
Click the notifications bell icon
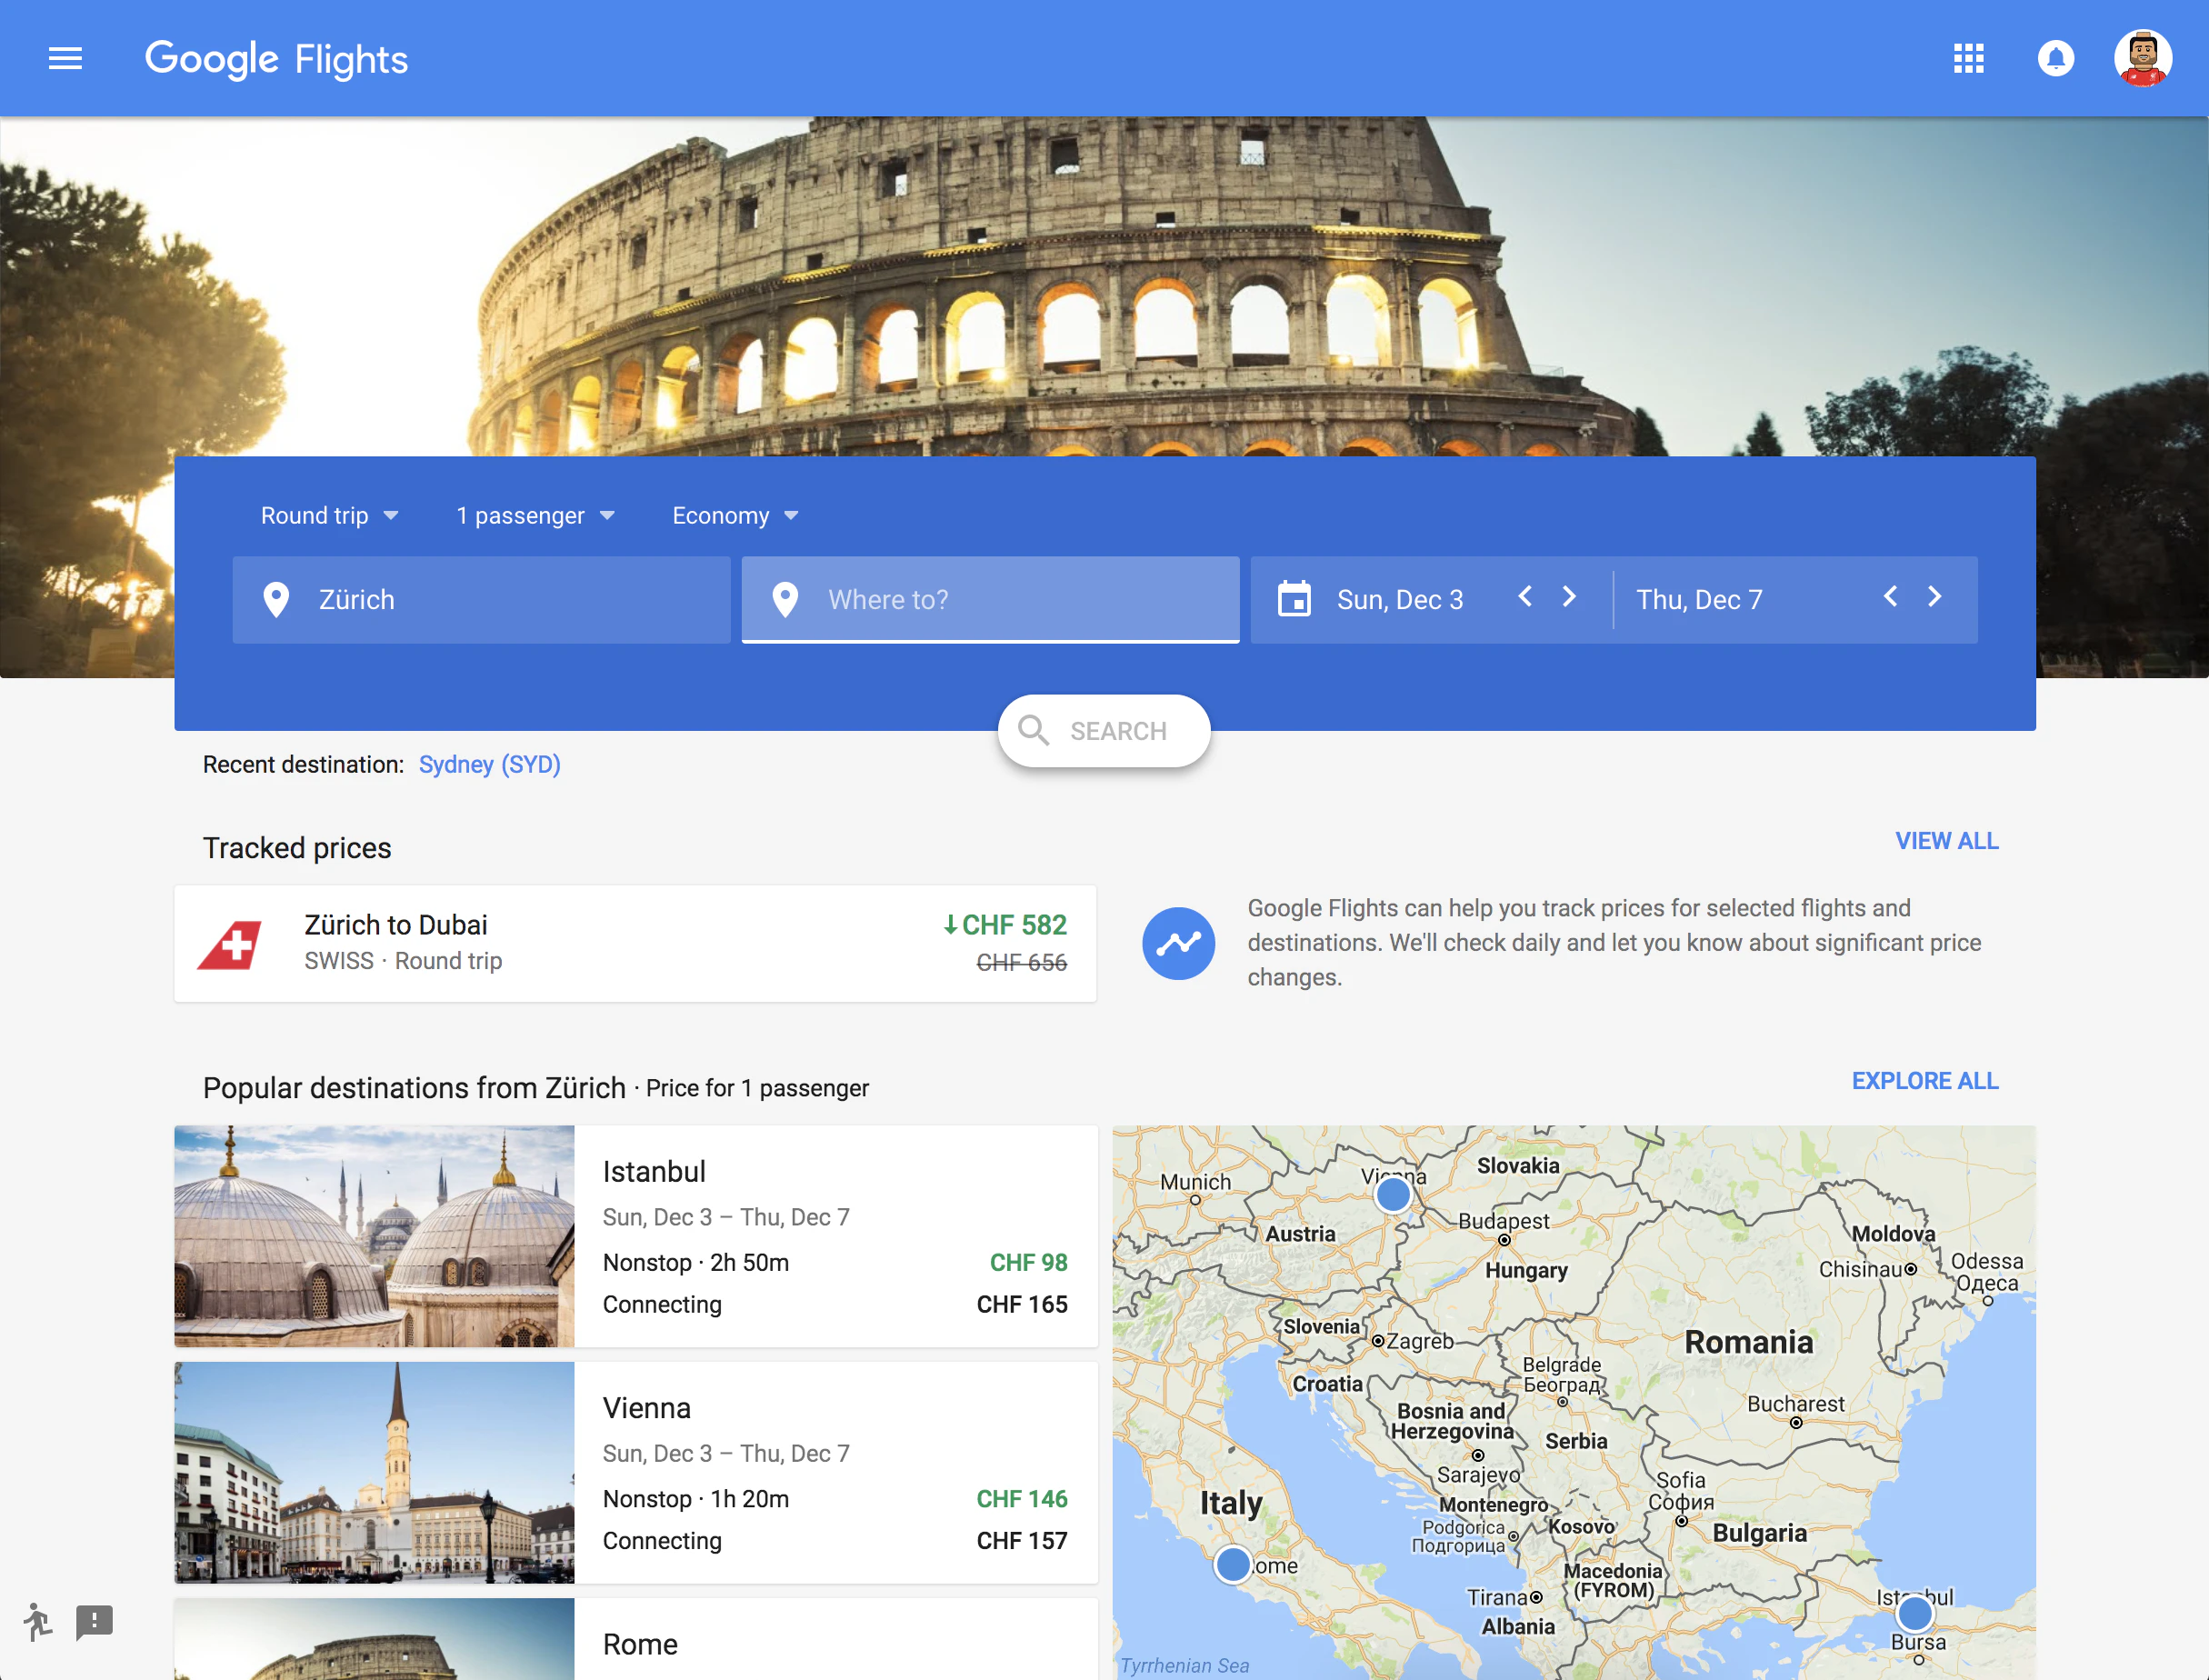(2055, 59)
